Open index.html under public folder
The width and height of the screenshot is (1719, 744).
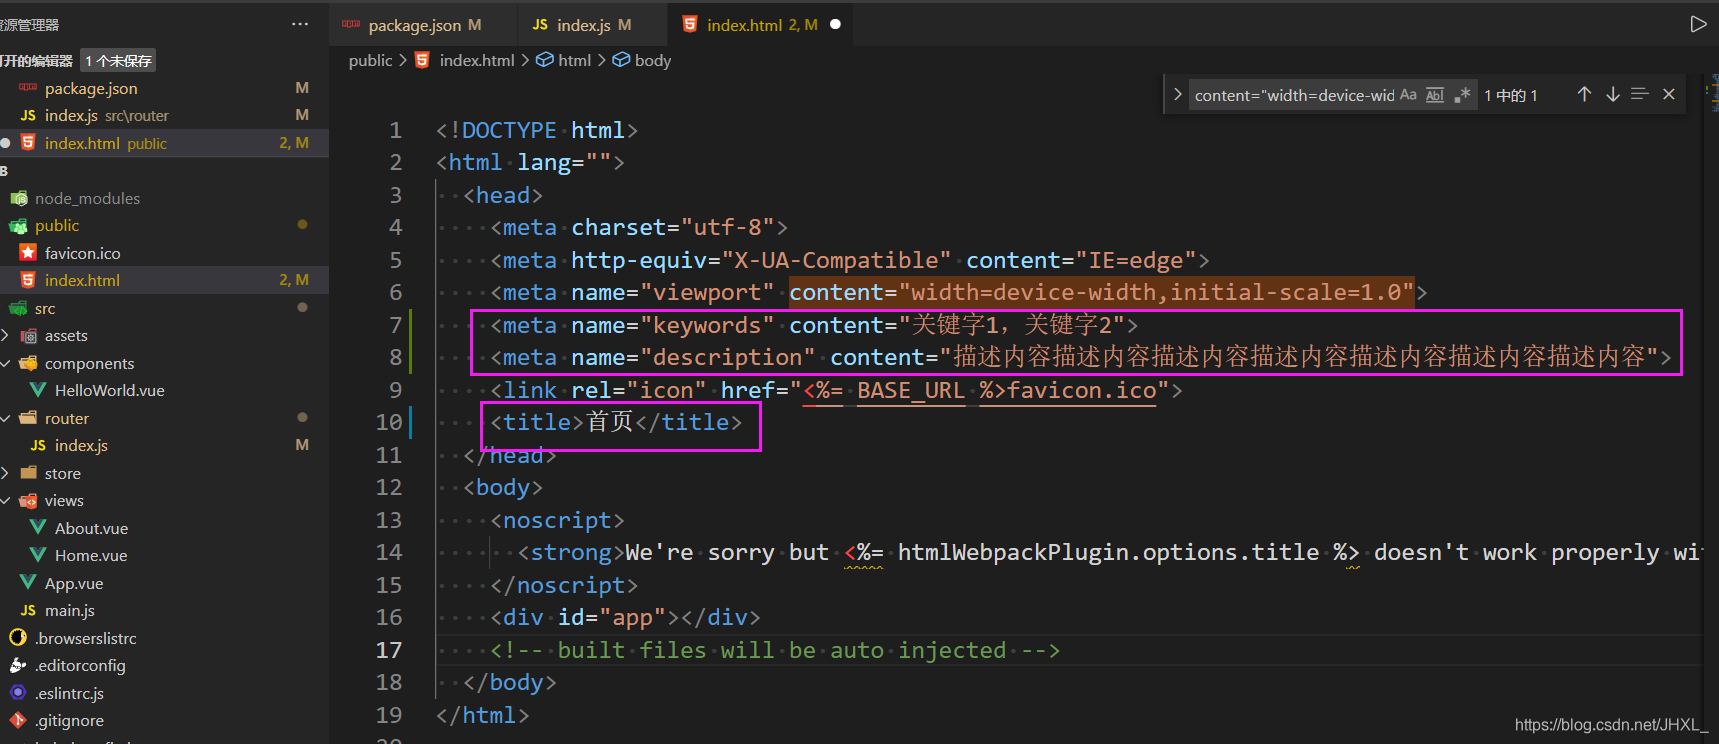point(164,280)
